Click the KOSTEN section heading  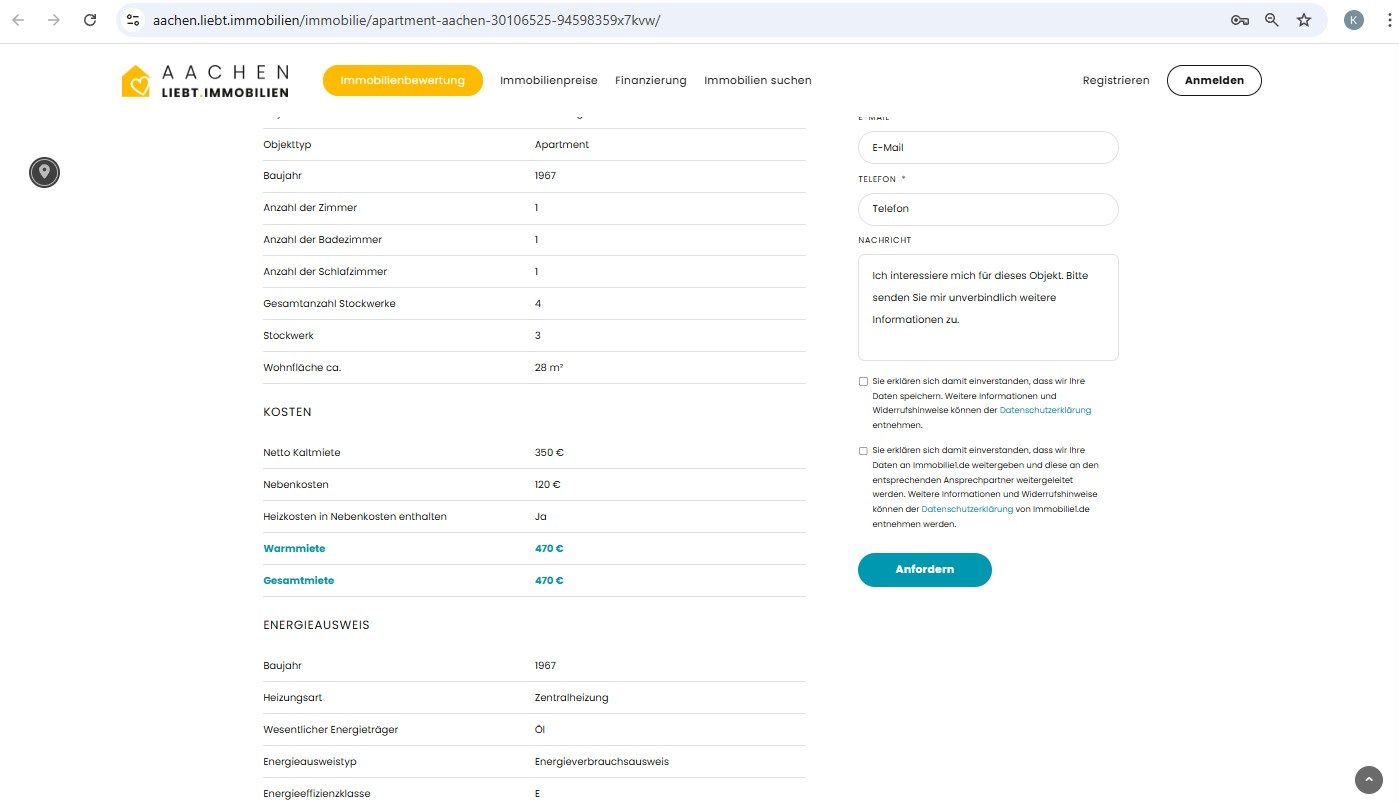point(288,411)
